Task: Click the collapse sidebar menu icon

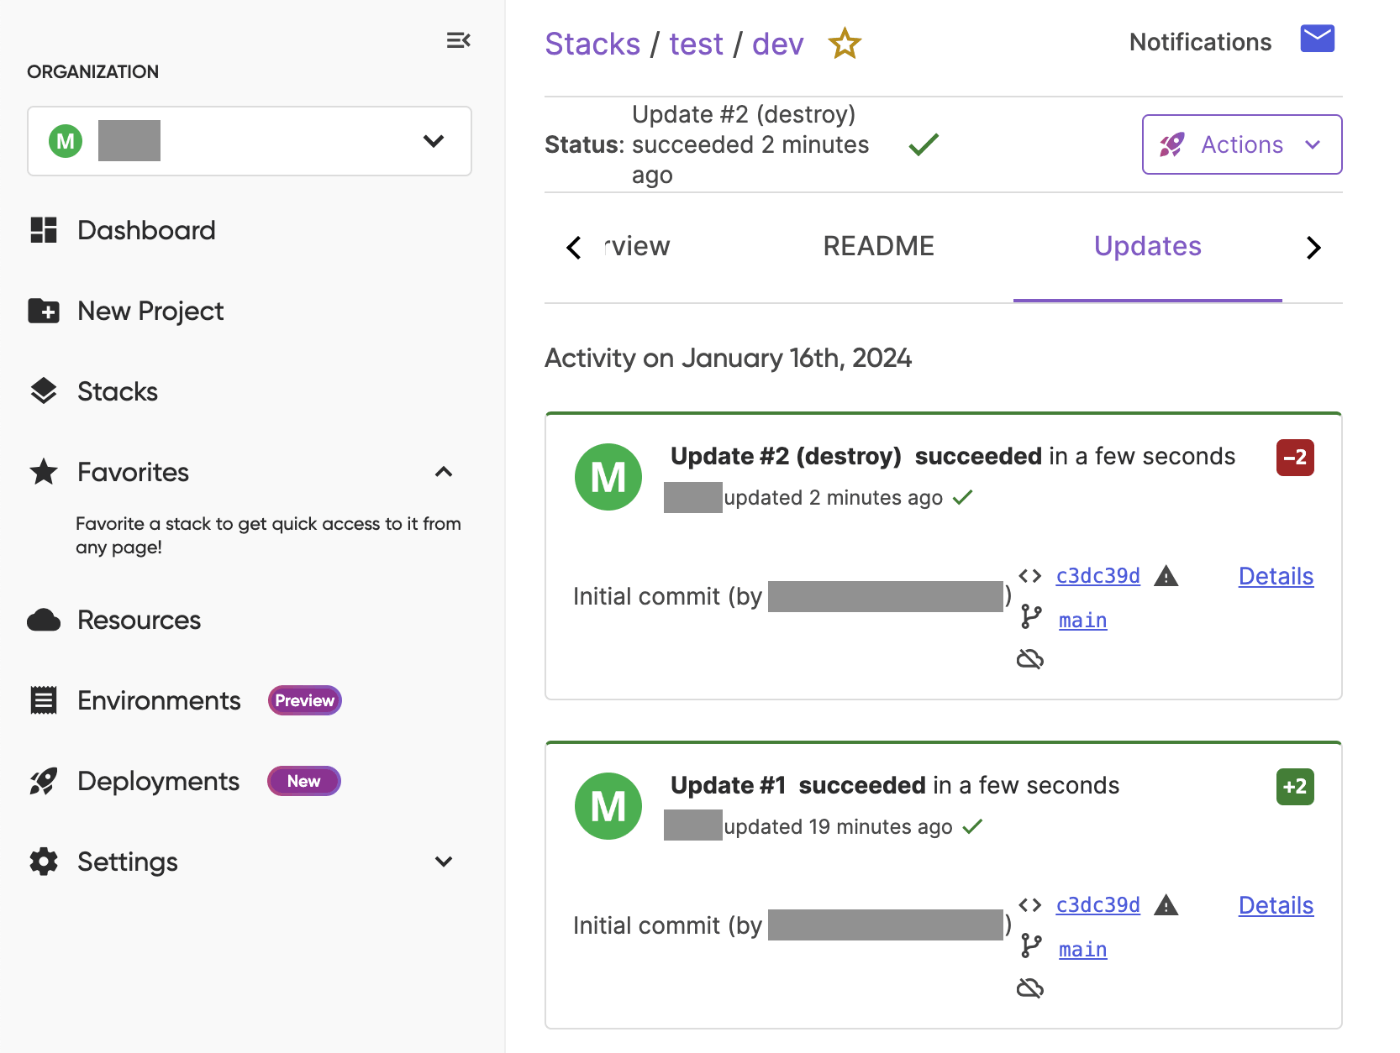Action: 458,40
